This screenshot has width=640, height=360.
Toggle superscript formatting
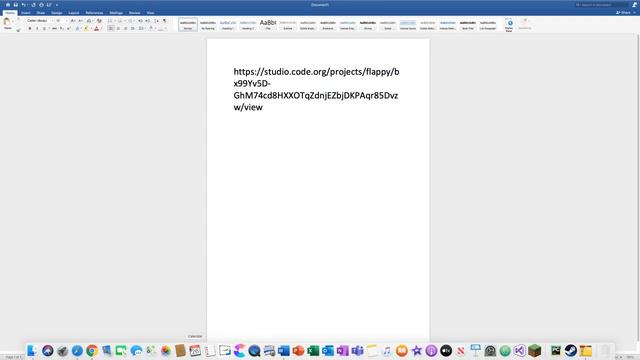pyautogui.click(x=68, y=29)
